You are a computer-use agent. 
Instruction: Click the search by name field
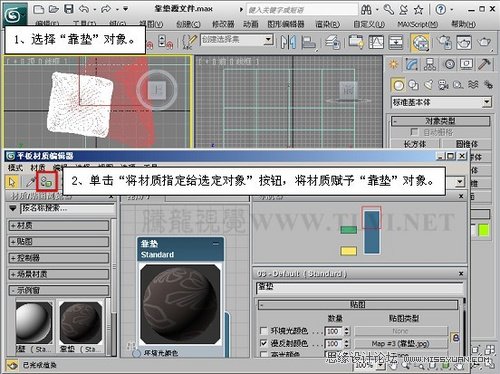click(x=67, y=209)
